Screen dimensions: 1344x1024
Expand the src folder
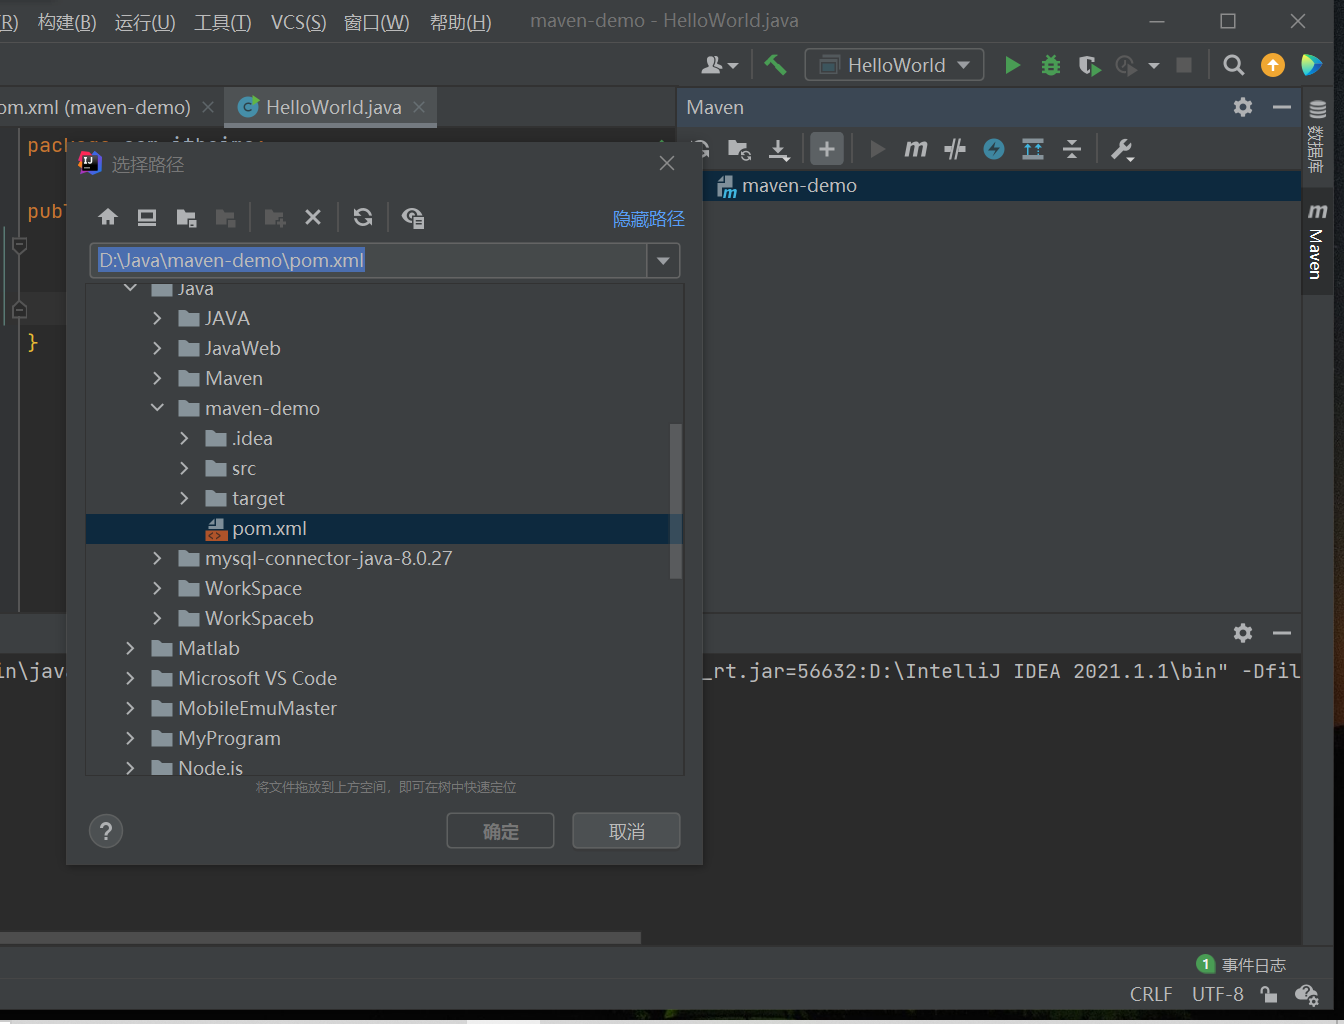184,468
